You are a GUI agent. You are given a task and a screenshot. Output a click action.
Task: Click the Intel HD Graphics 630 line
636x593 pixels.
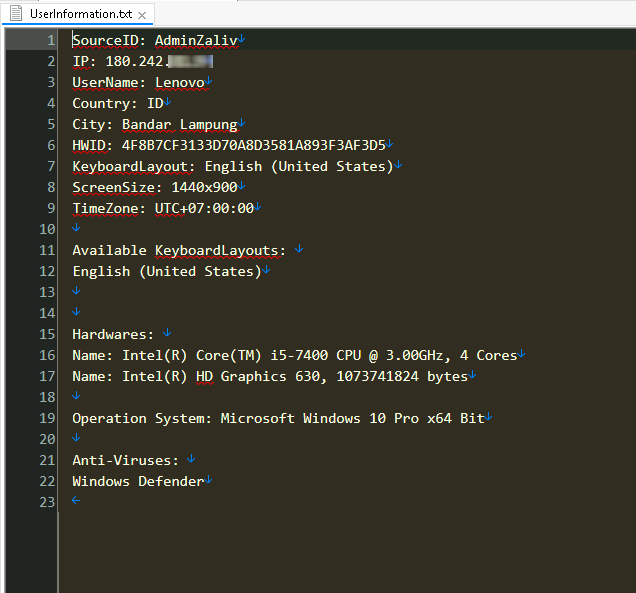270,376
